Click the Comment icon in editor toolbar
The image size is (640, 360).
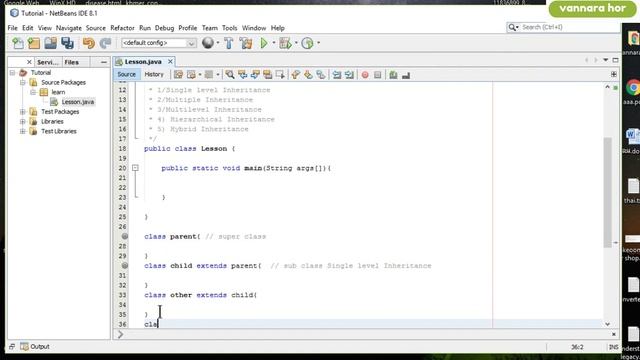coord(393,75)
